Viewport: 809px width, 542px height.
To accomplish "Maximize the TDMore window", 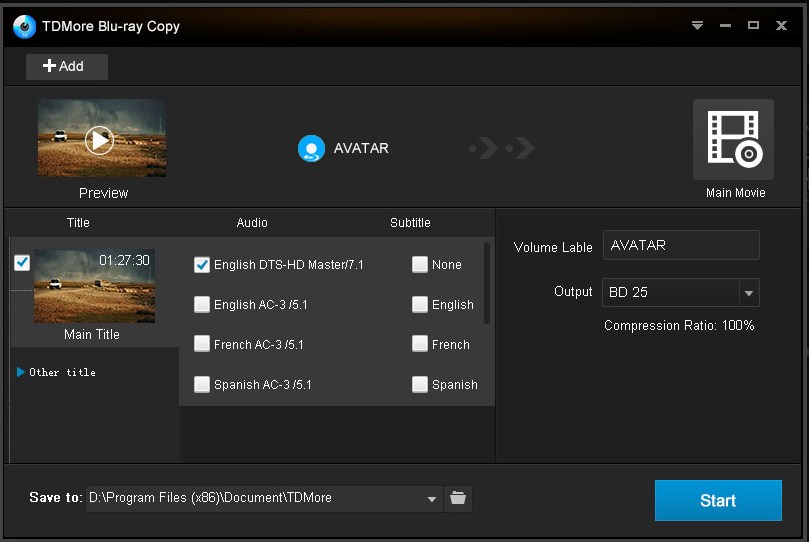I will point(753,26).
